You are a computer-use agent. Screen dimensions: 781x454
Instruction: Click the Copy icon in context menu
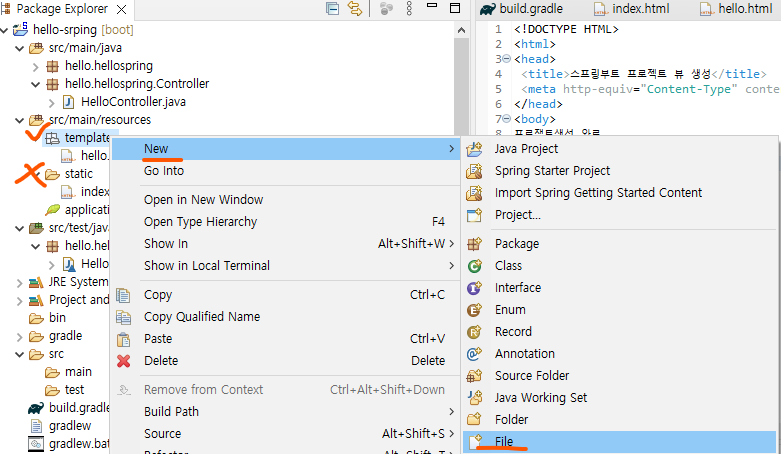click(x=123, y=295)
